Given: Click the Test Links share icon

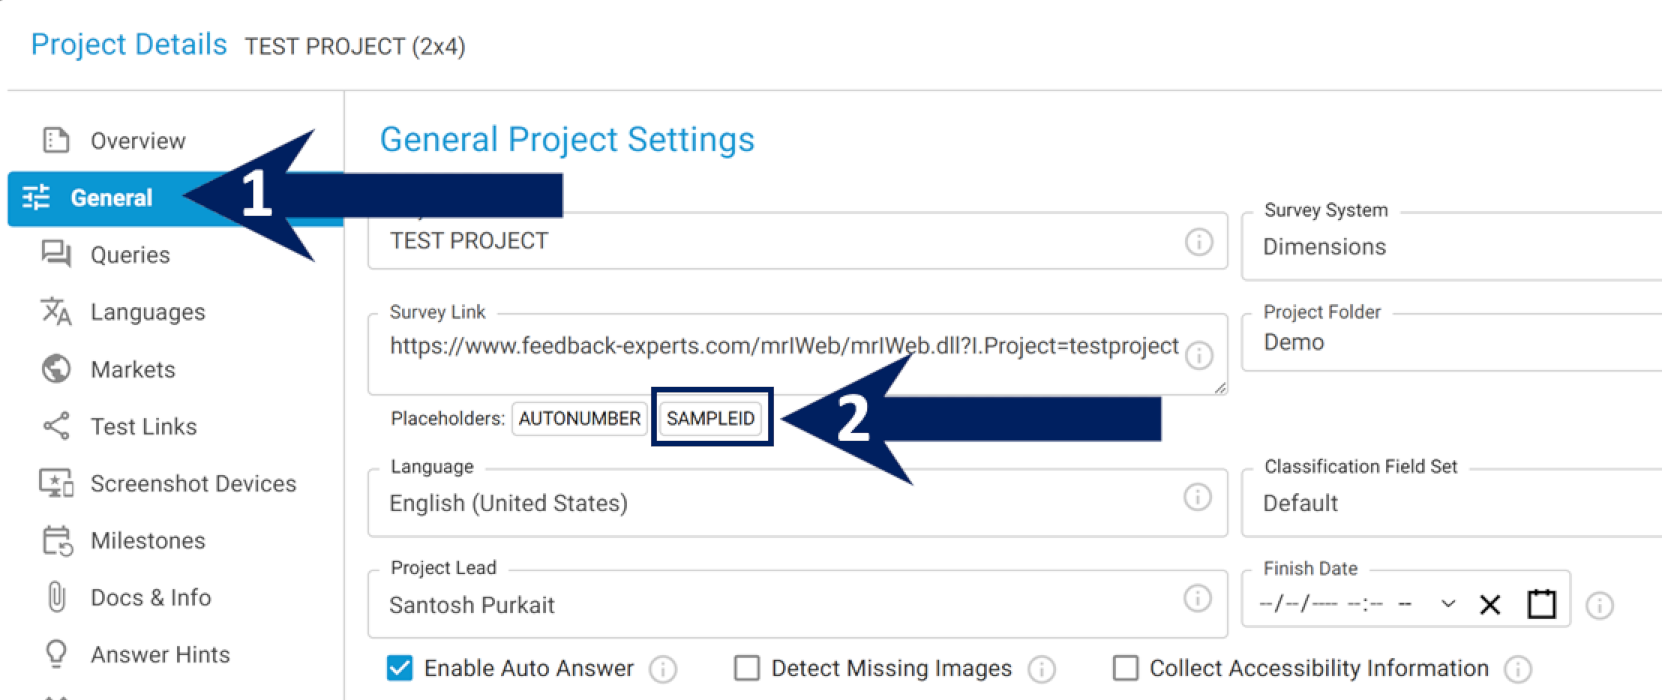Looking at the screenshot, I should (x=56, y=426).
